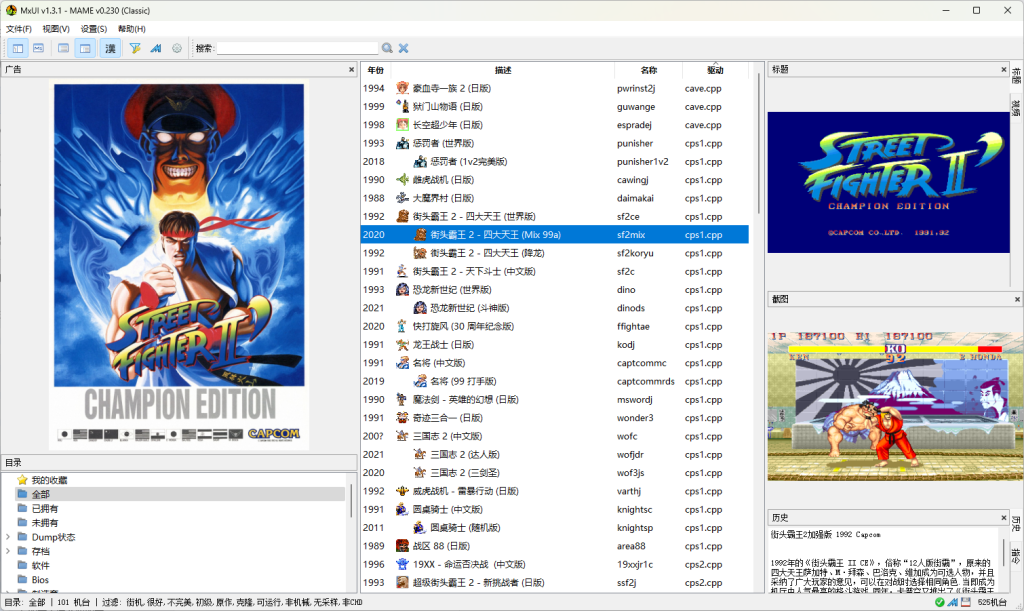Click inside the 搜索 search input field

(297, 48)
